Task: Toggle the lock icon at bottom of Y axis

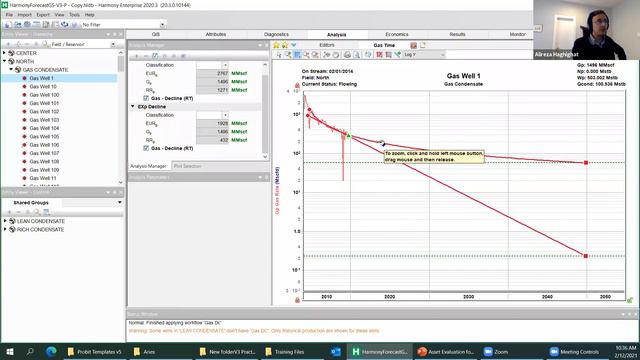Action: pyautogui.click(x=297, y=300)
